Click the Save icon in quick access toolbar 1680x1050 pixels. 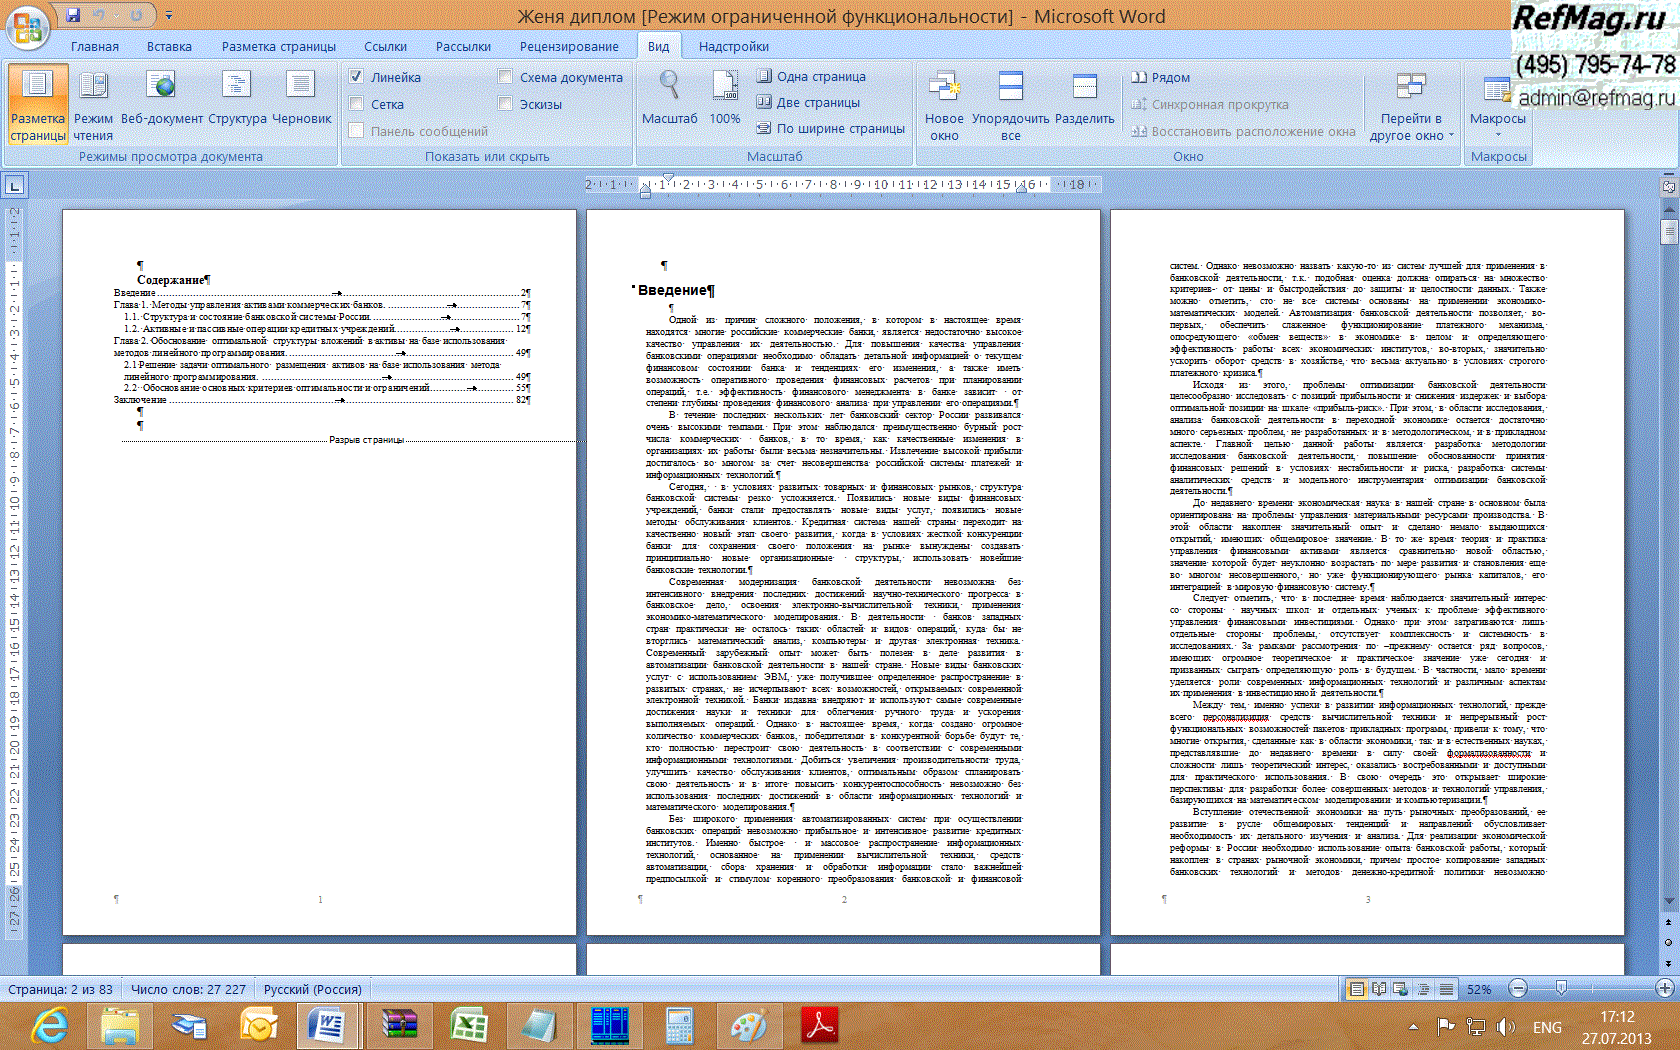73,15
